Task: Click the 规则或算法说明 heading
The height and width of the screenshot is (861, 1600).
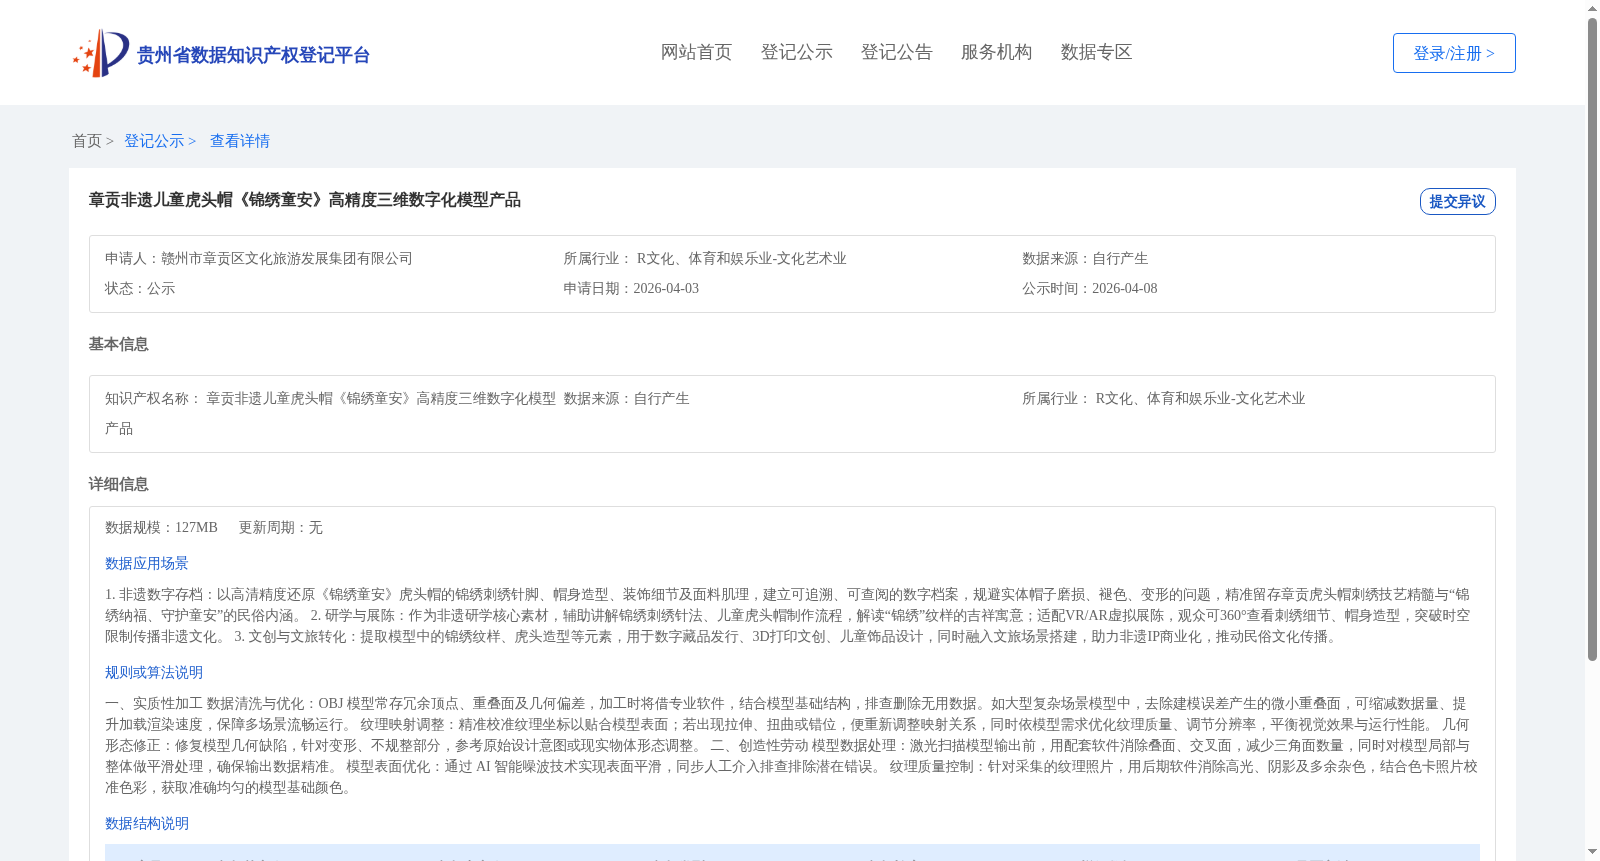Action: click(154, 672)
